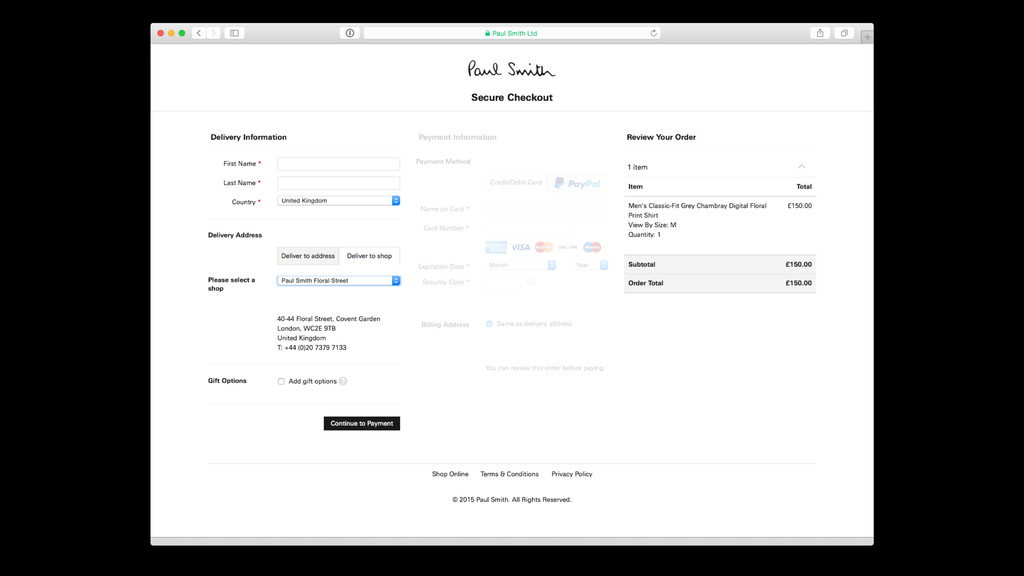Open the password manager extension icon
Image resolution: width=1024 pixels, height=576 pixels.
click(350, 33)
